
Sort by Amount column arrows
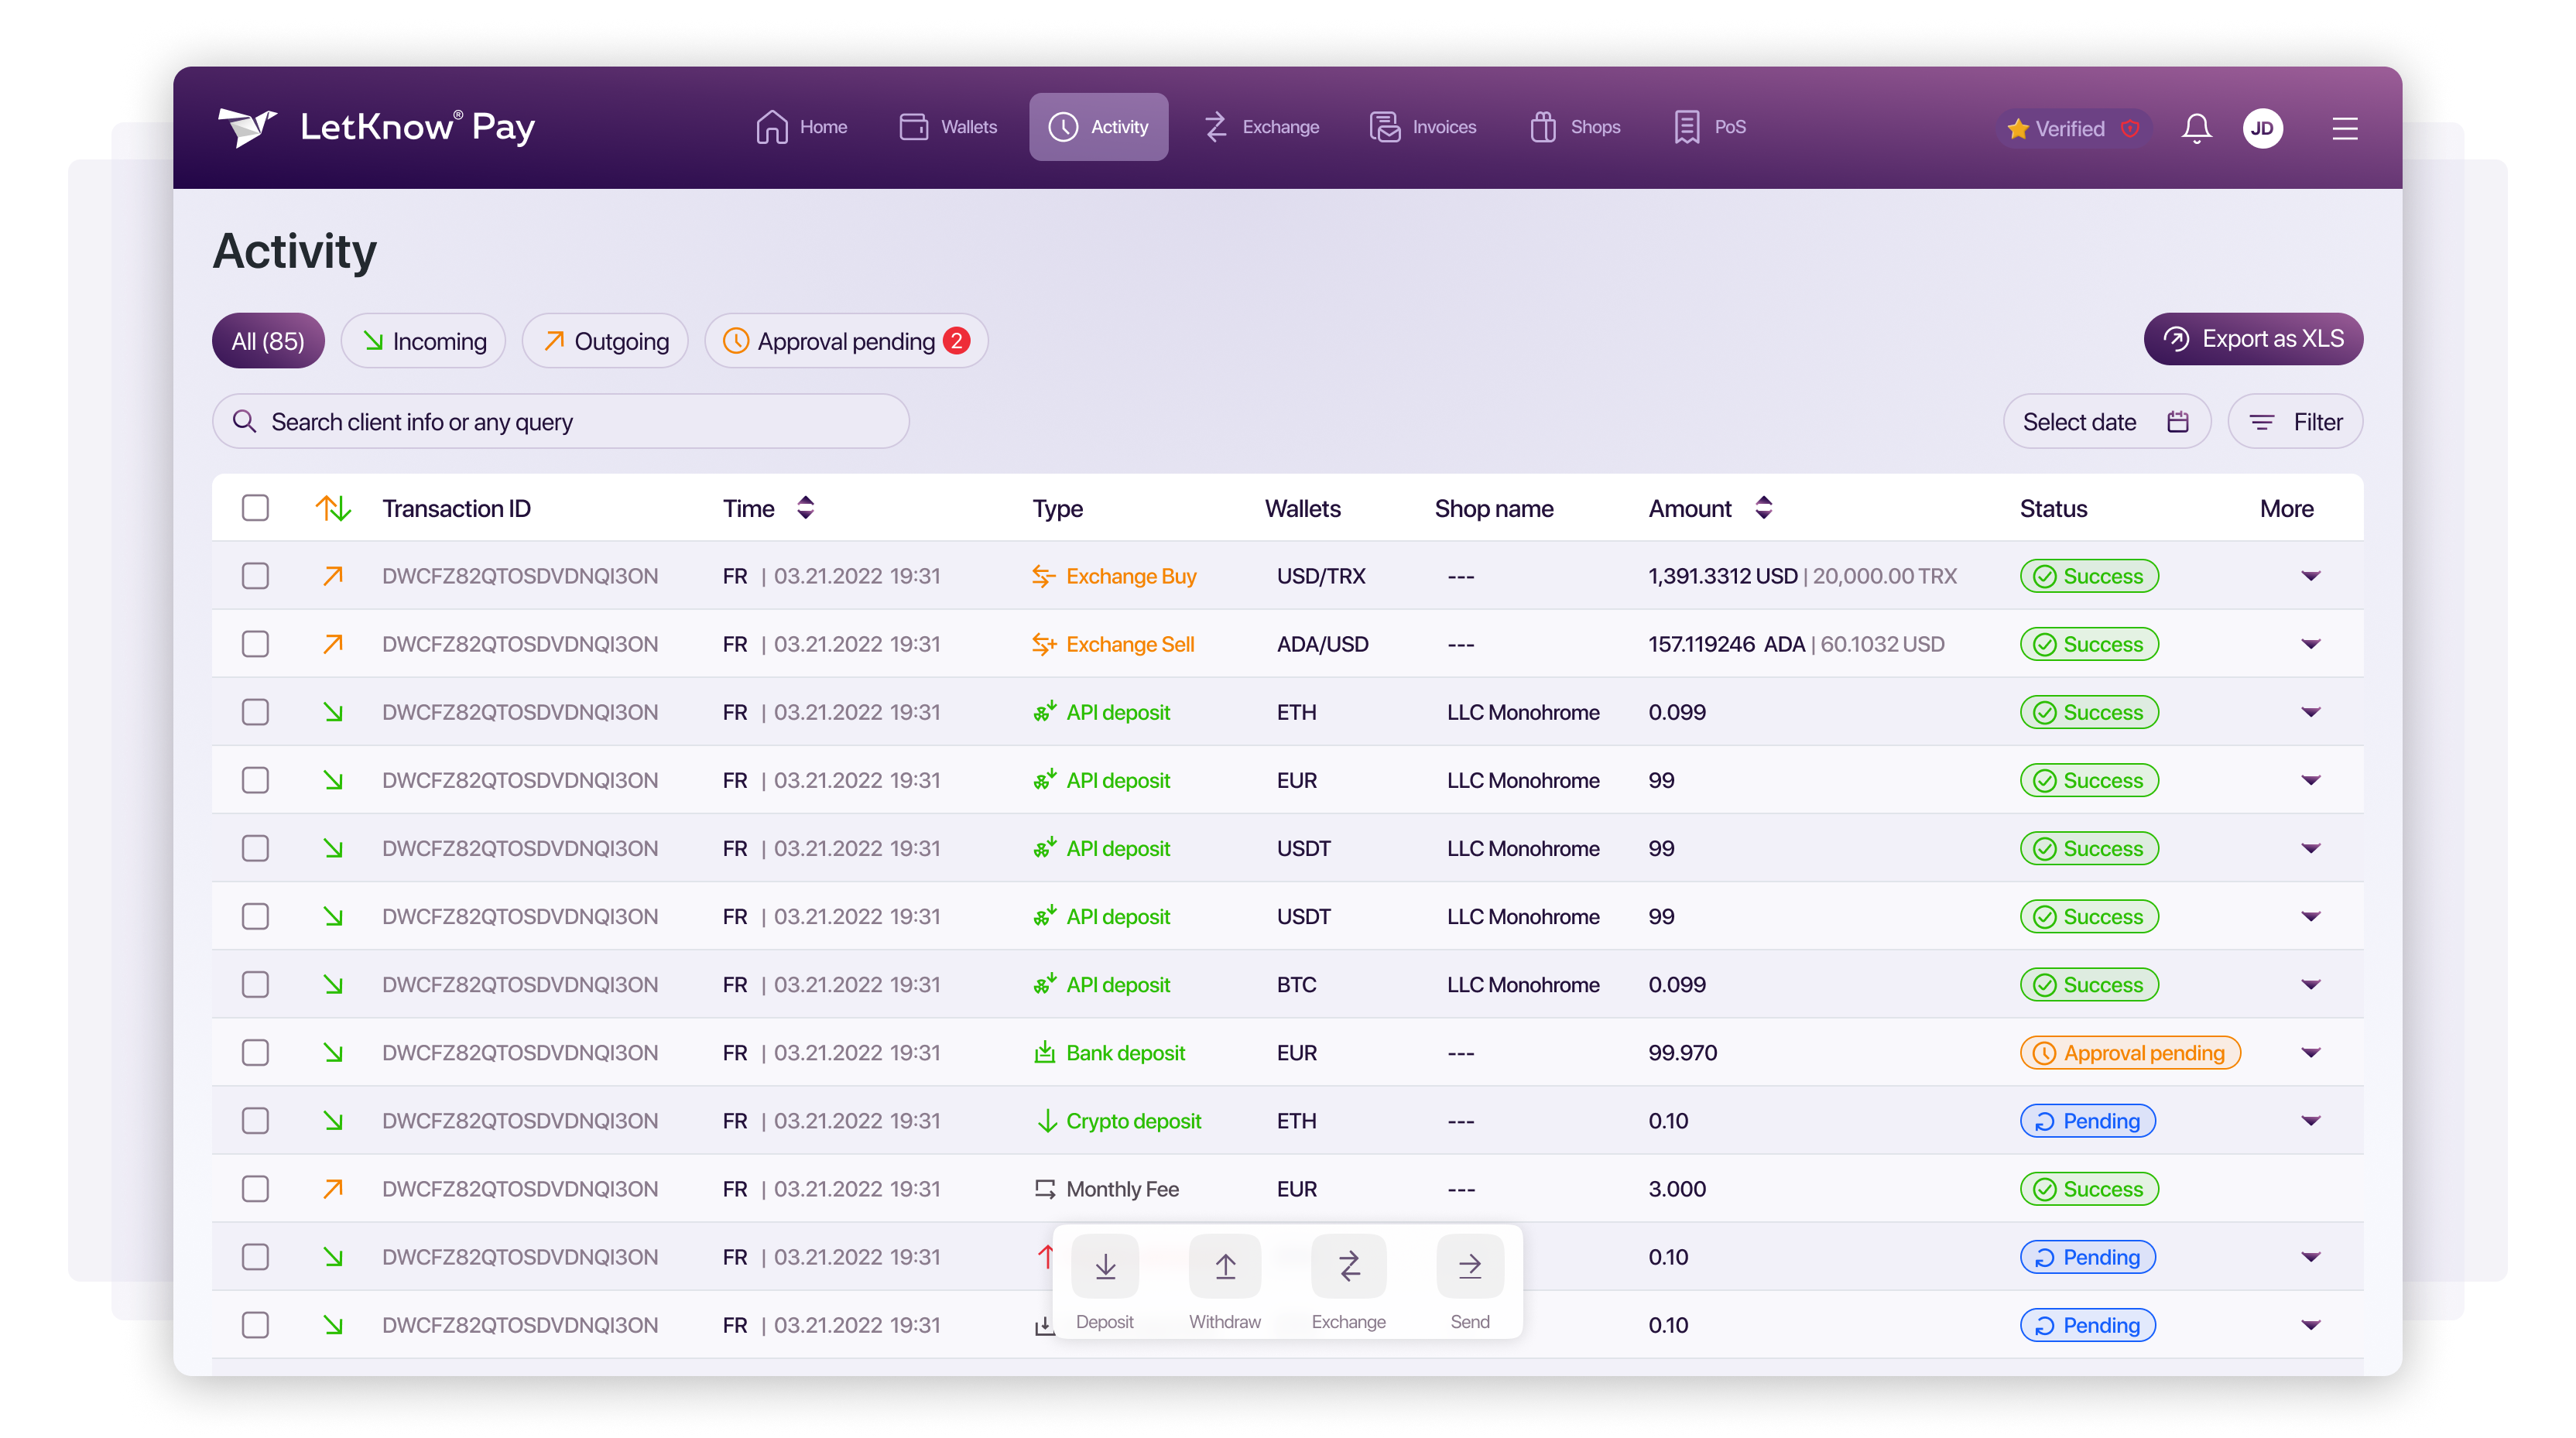point(1763,508)
